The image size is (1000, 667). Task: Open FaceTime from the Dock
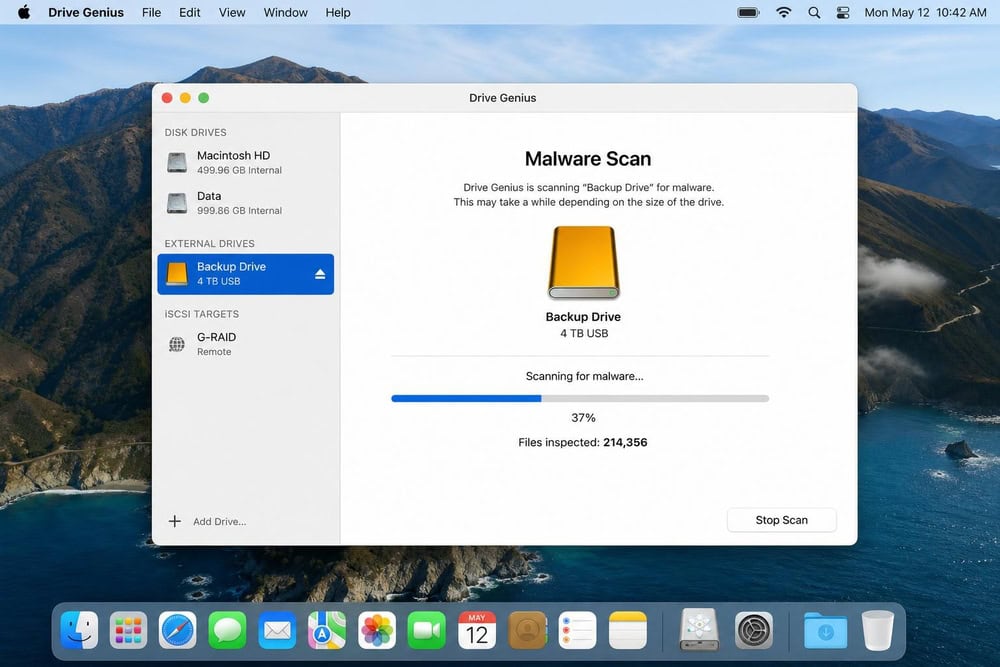pyautogui.click(x=427, y=630)
